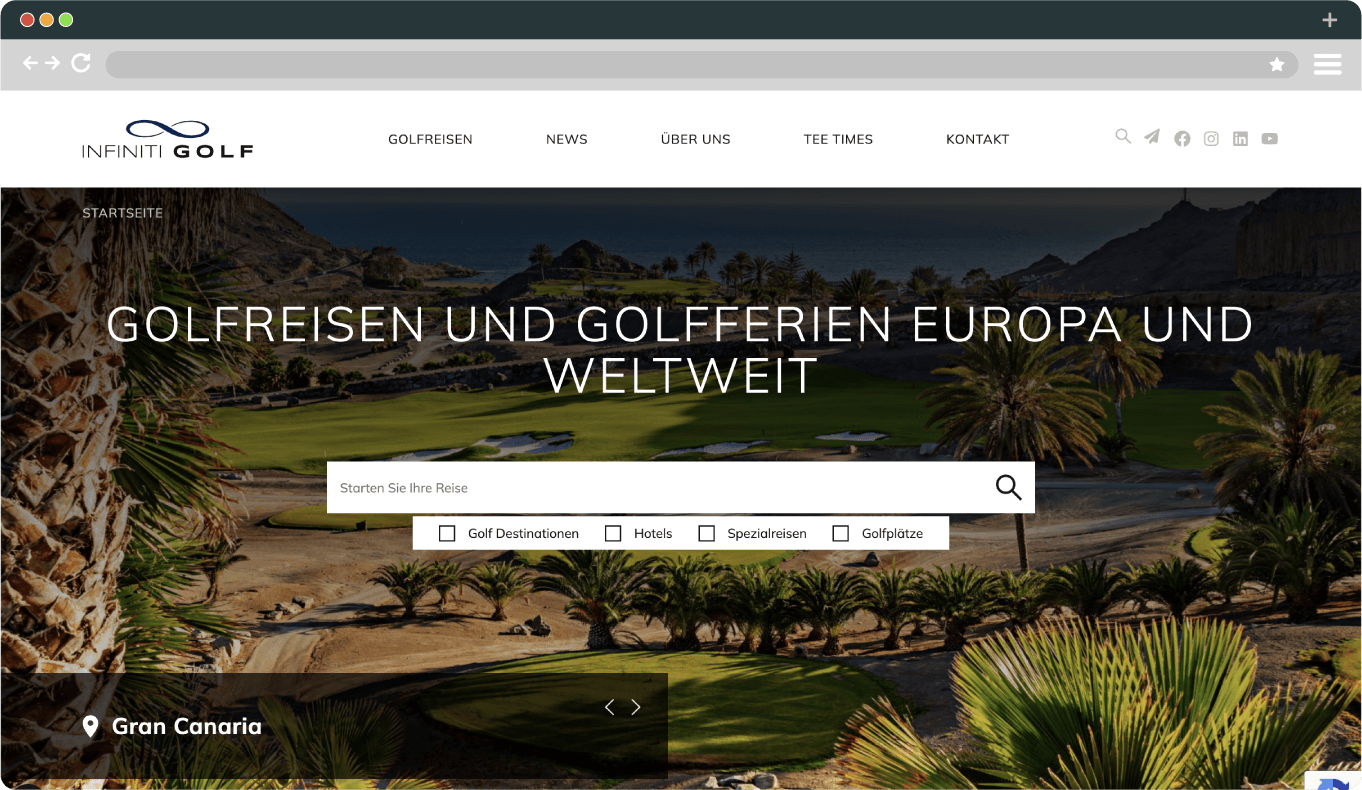Viewport: 1362px width, 790px height.
Task: Click the header search magnifier icon
Action: (1123, 137)
